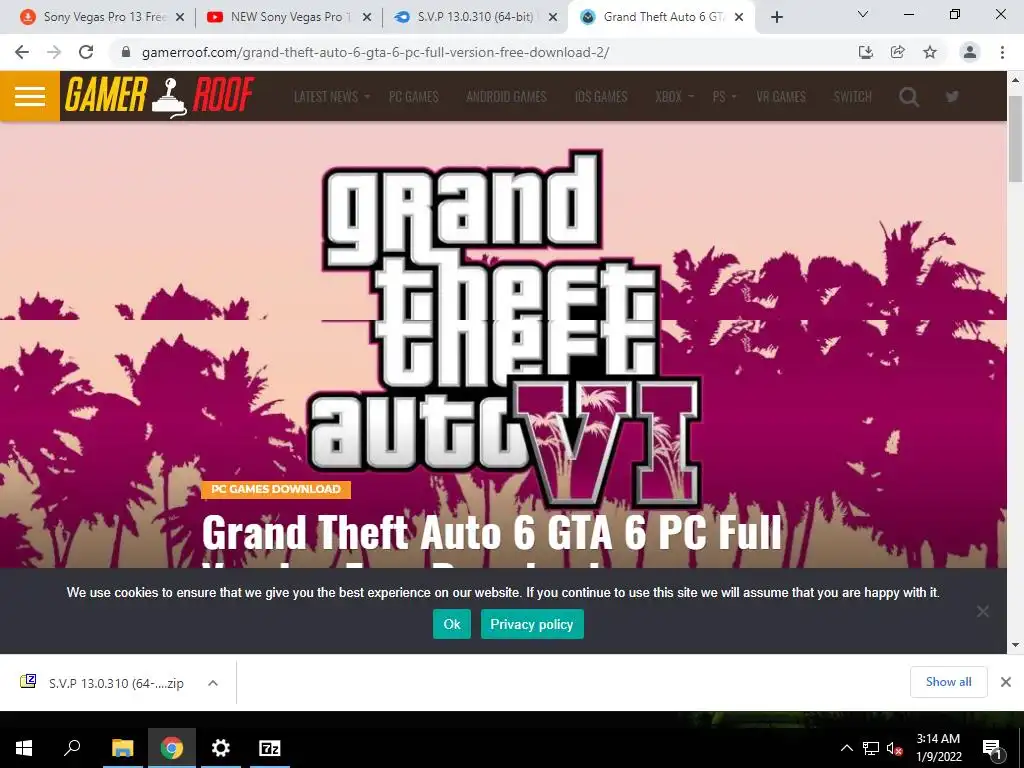Open File Explorer from the taskbar

(x=122, y=748)
